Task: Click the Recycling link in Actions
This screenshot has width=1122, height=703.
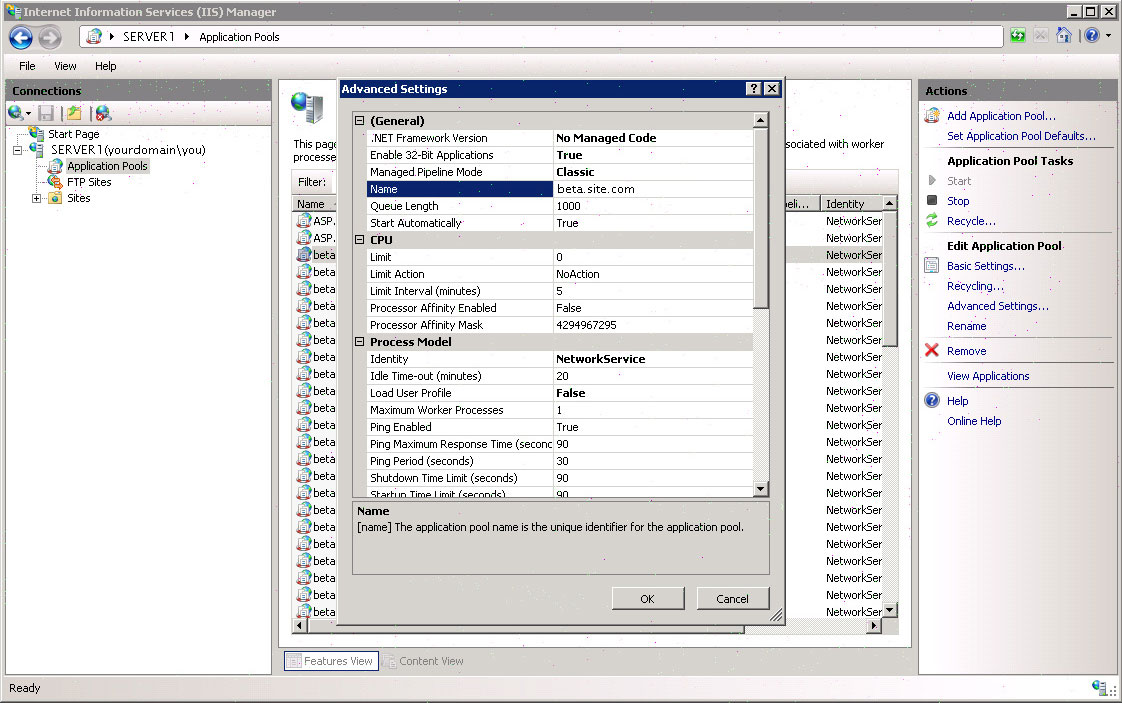Action: coord(975,286)
